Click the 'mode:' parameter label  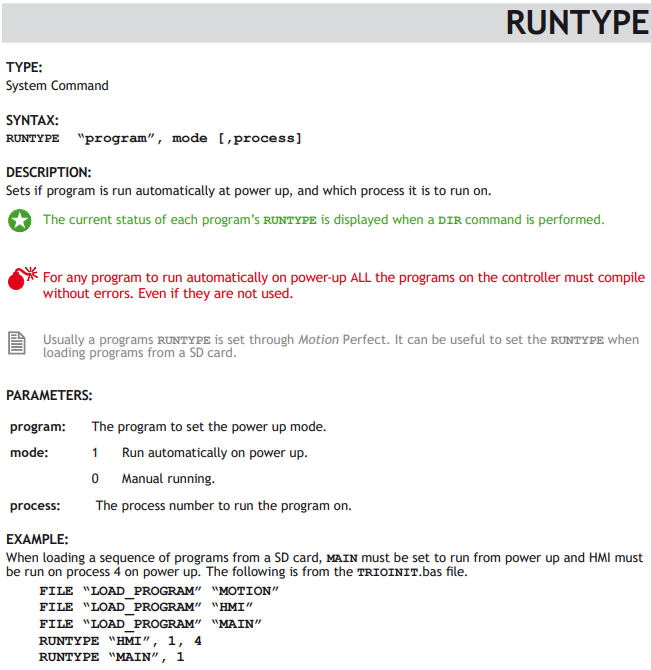coord(29,453)
